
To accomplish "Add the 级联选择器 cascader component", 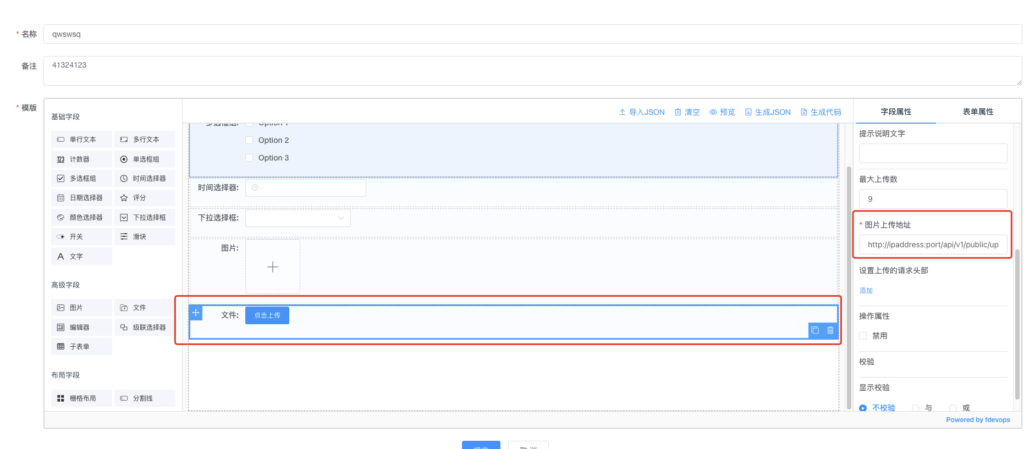I will point(144,327).
